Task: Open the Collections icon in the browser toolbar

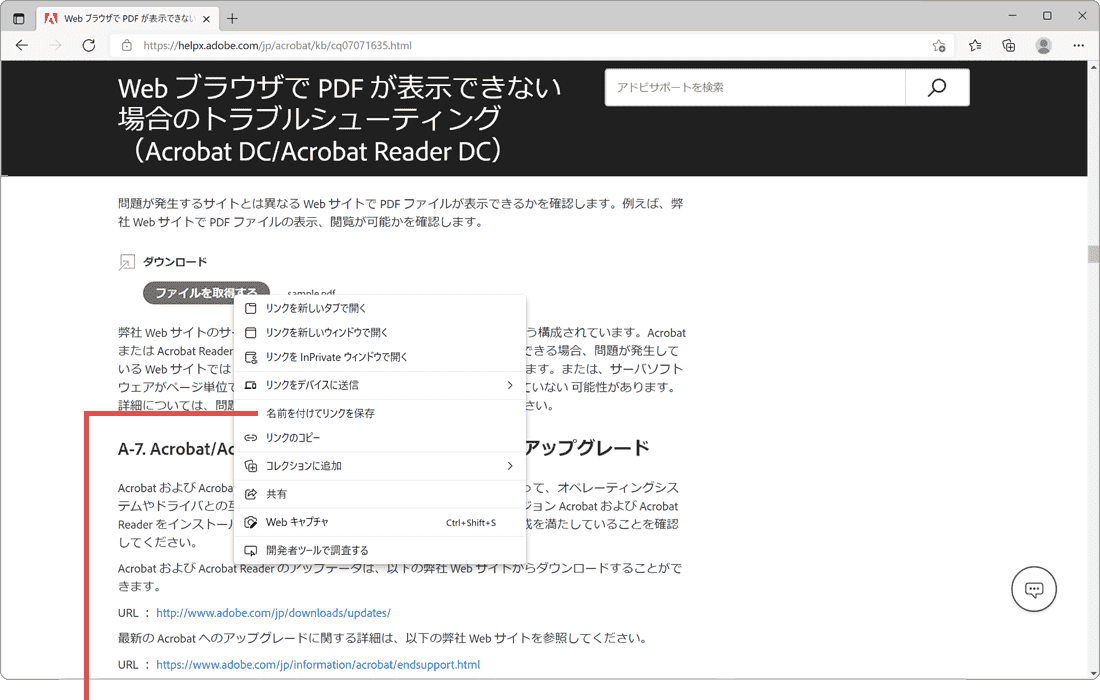Action: pyautogui.click(x=1008, y=45)
